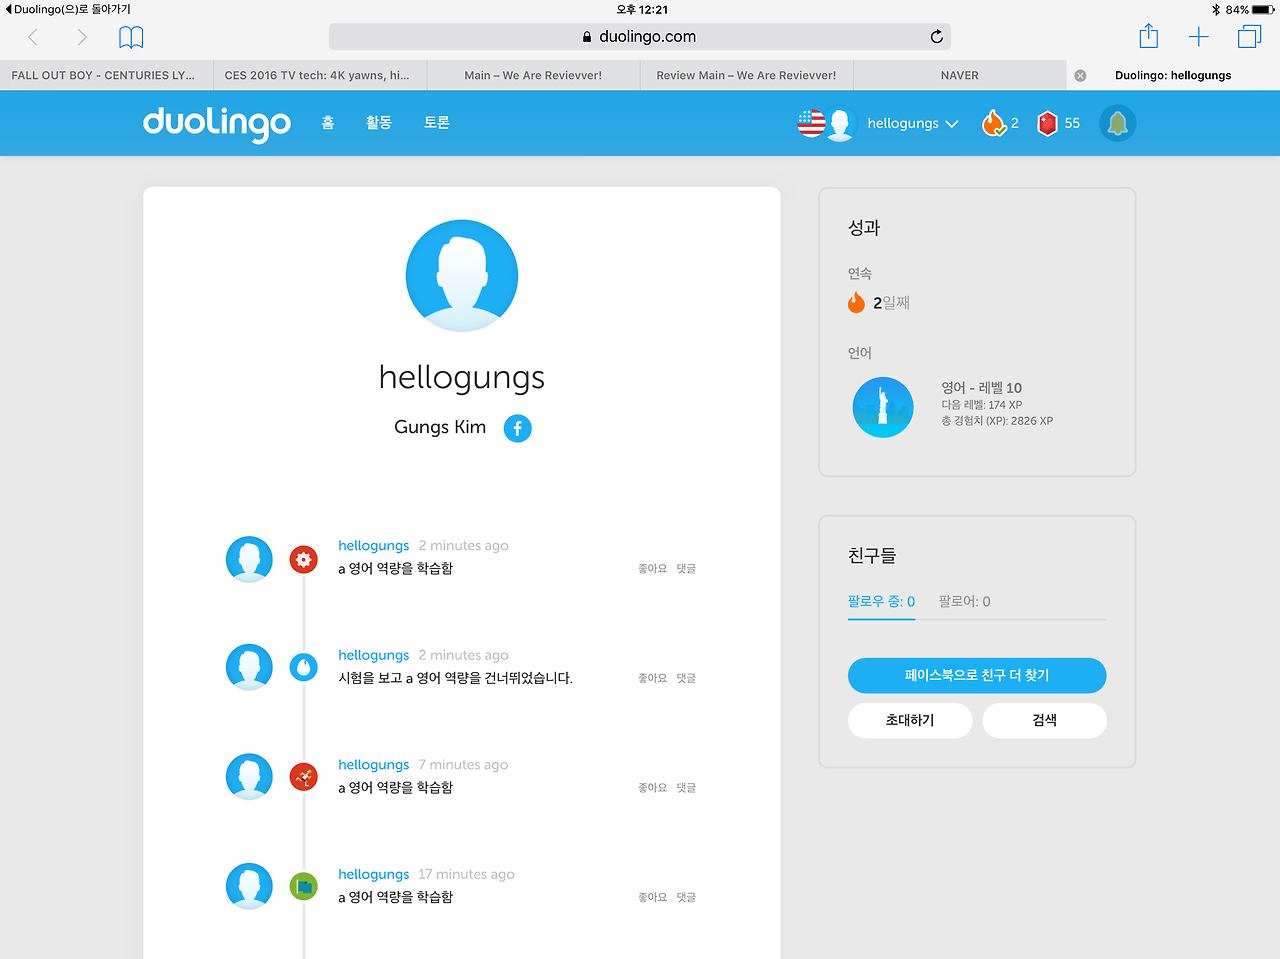Open the notifications bell
This screenshot has width=1280, height=959.
click(1117, 123)
